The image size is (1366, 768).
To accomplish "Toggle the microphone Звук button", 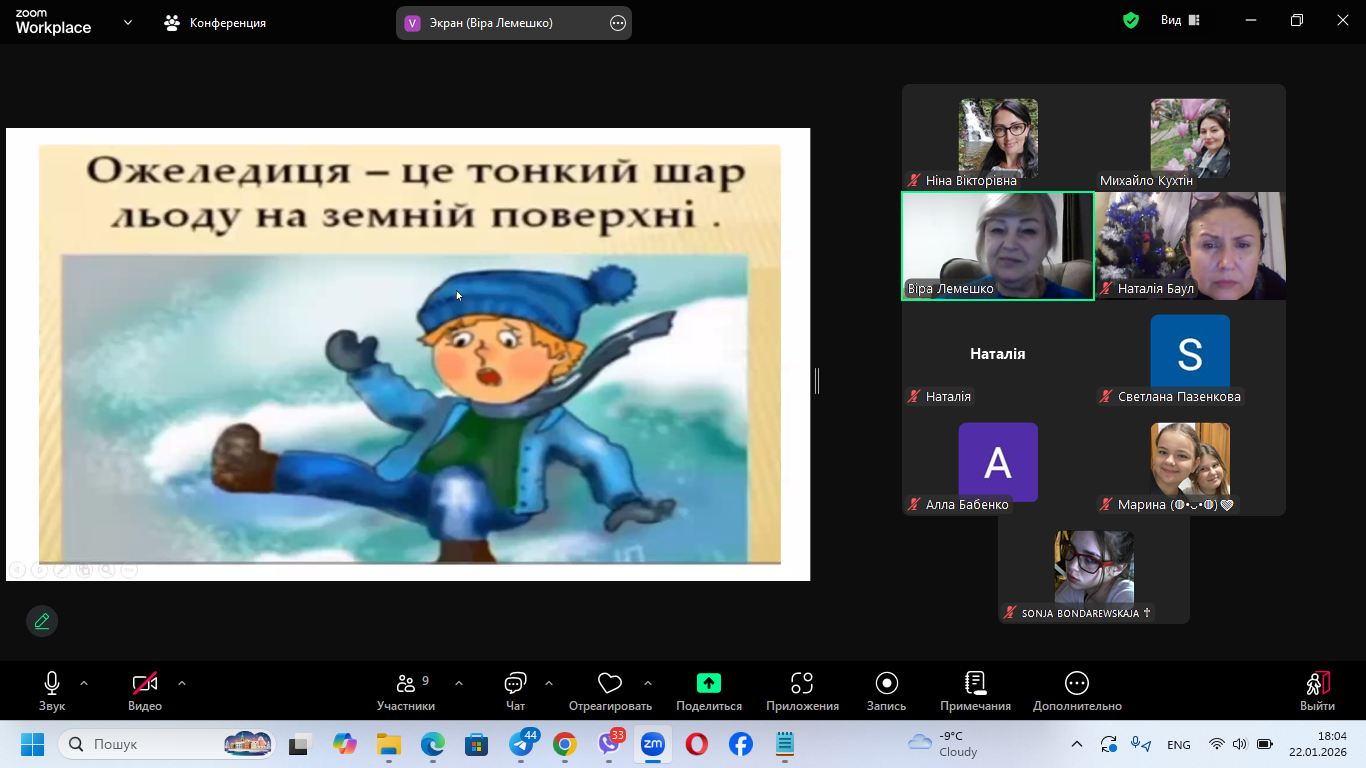I will 52,691.
